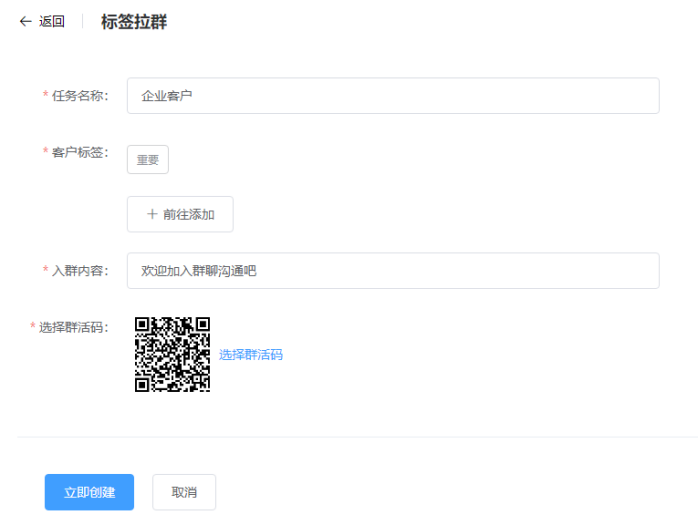Focus the 入群内容 input with 欢迎加入群聊沟通吧
This screenshot has height=526, width=698.
pos(392,271)
